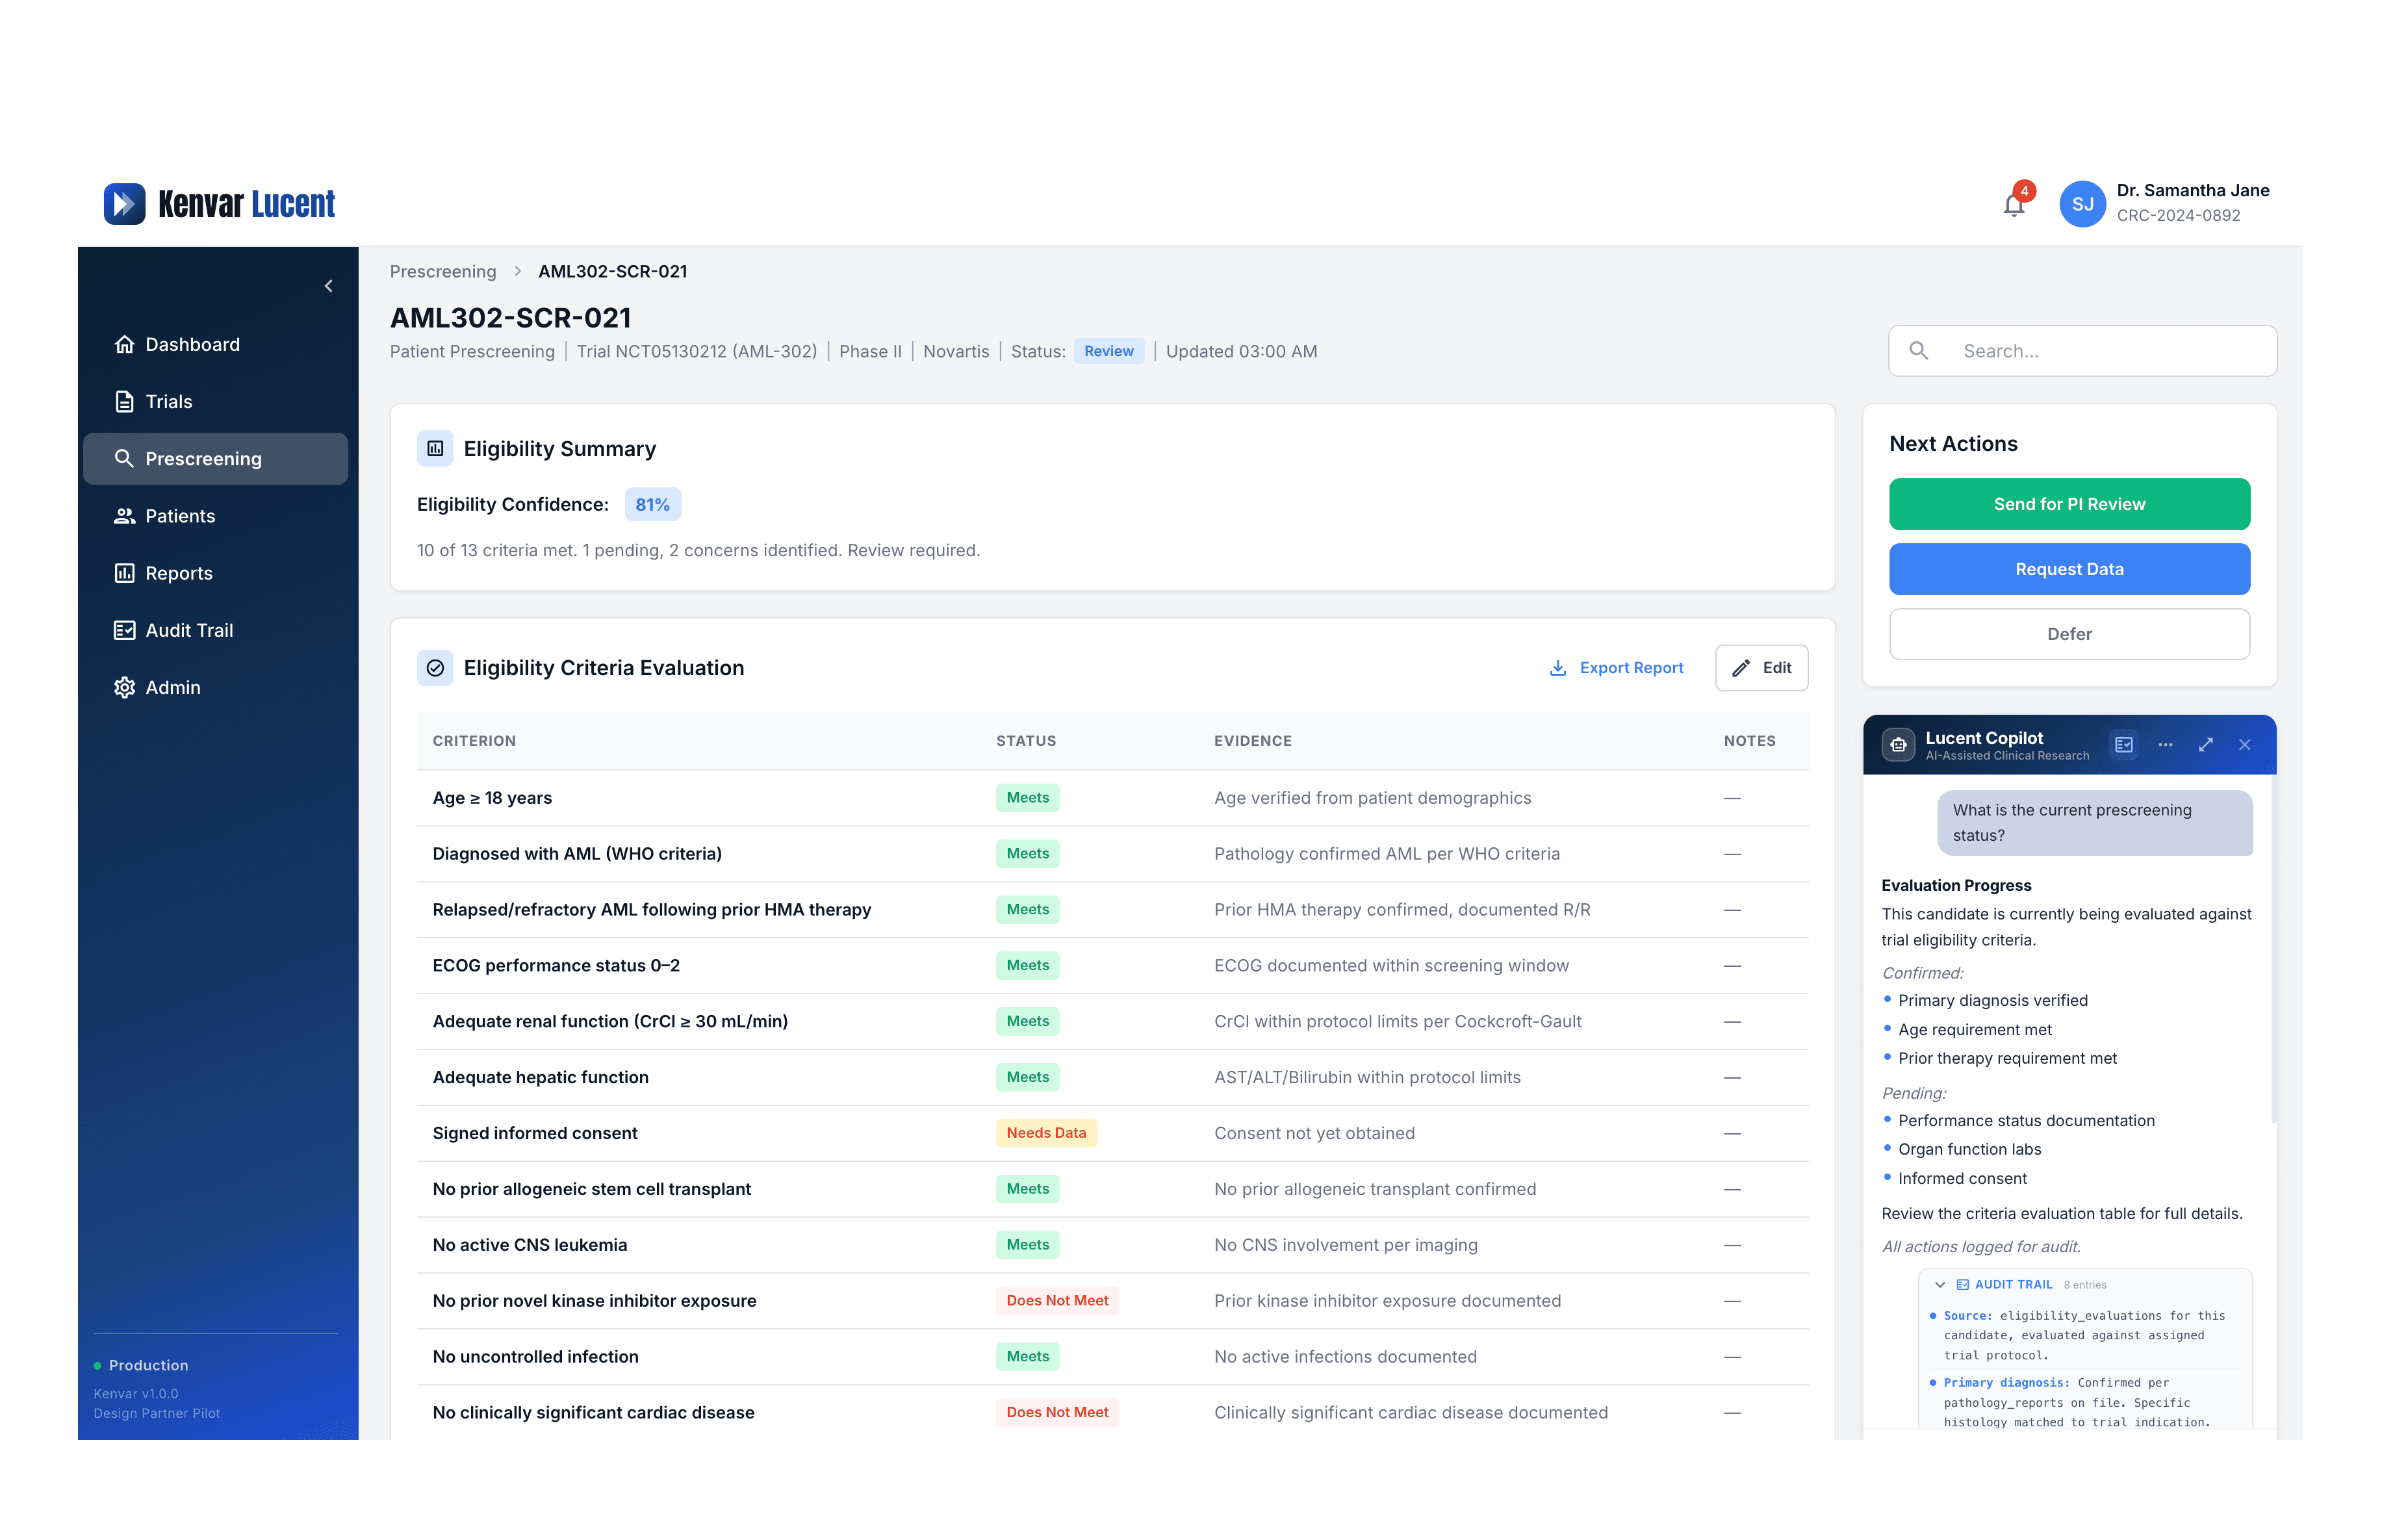
Task: Click the Meets badge for ECOG performance status
Action: [x=1027, y=966]
